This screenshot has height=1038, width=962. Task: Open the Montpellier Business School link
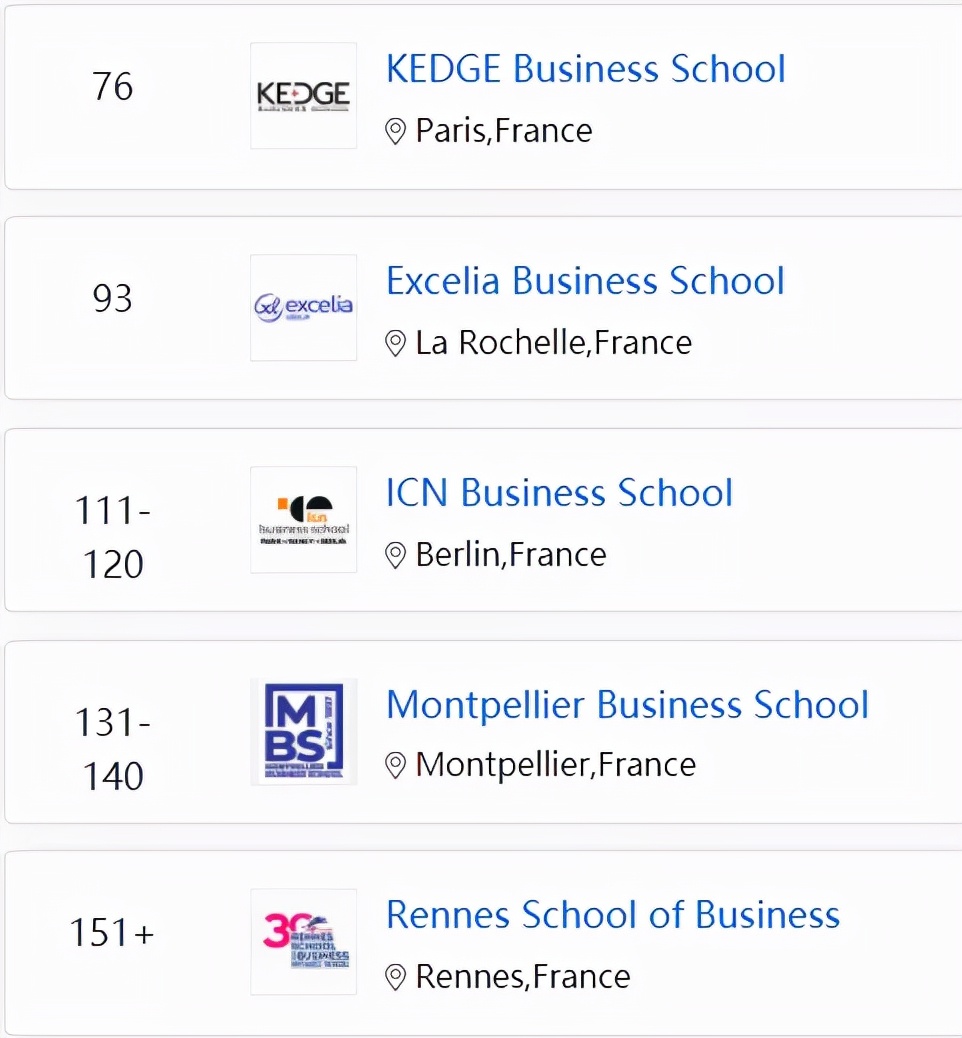point(627,705)
